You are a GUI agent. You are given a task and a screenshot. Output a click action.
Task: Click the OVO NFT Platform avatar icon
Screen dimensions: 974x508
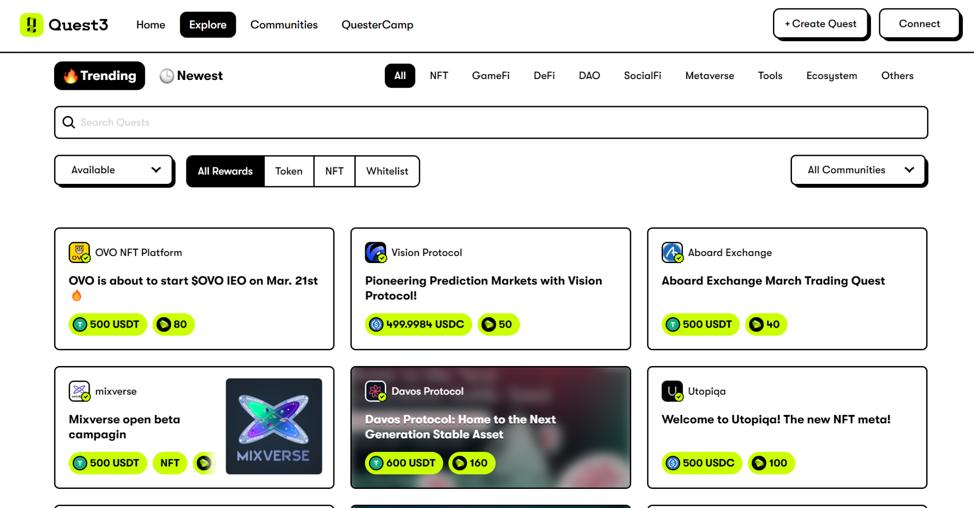pyautogui.click(x=79, y=253)
